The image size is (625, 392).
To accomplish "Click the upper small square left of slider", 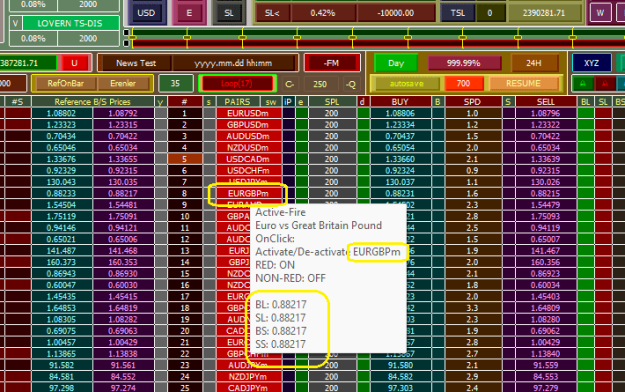I will (x=126, y=32).
